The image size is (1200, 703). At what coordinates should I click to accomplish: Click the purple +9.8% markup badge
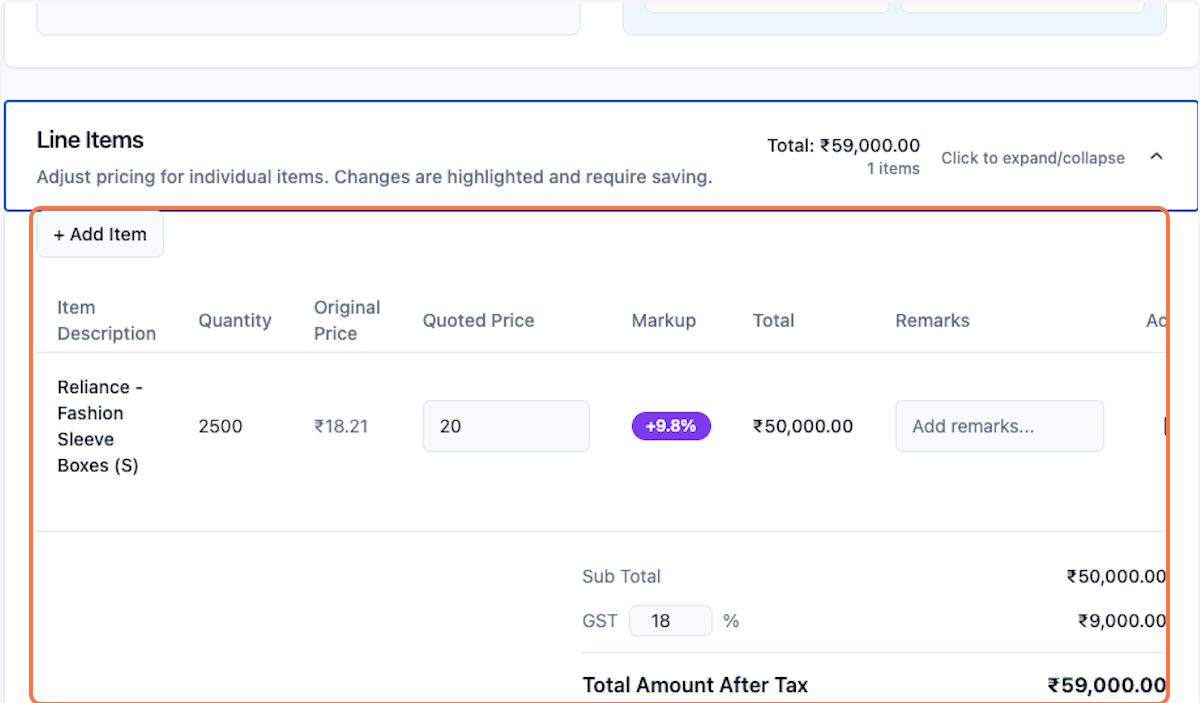pos(671,426)
